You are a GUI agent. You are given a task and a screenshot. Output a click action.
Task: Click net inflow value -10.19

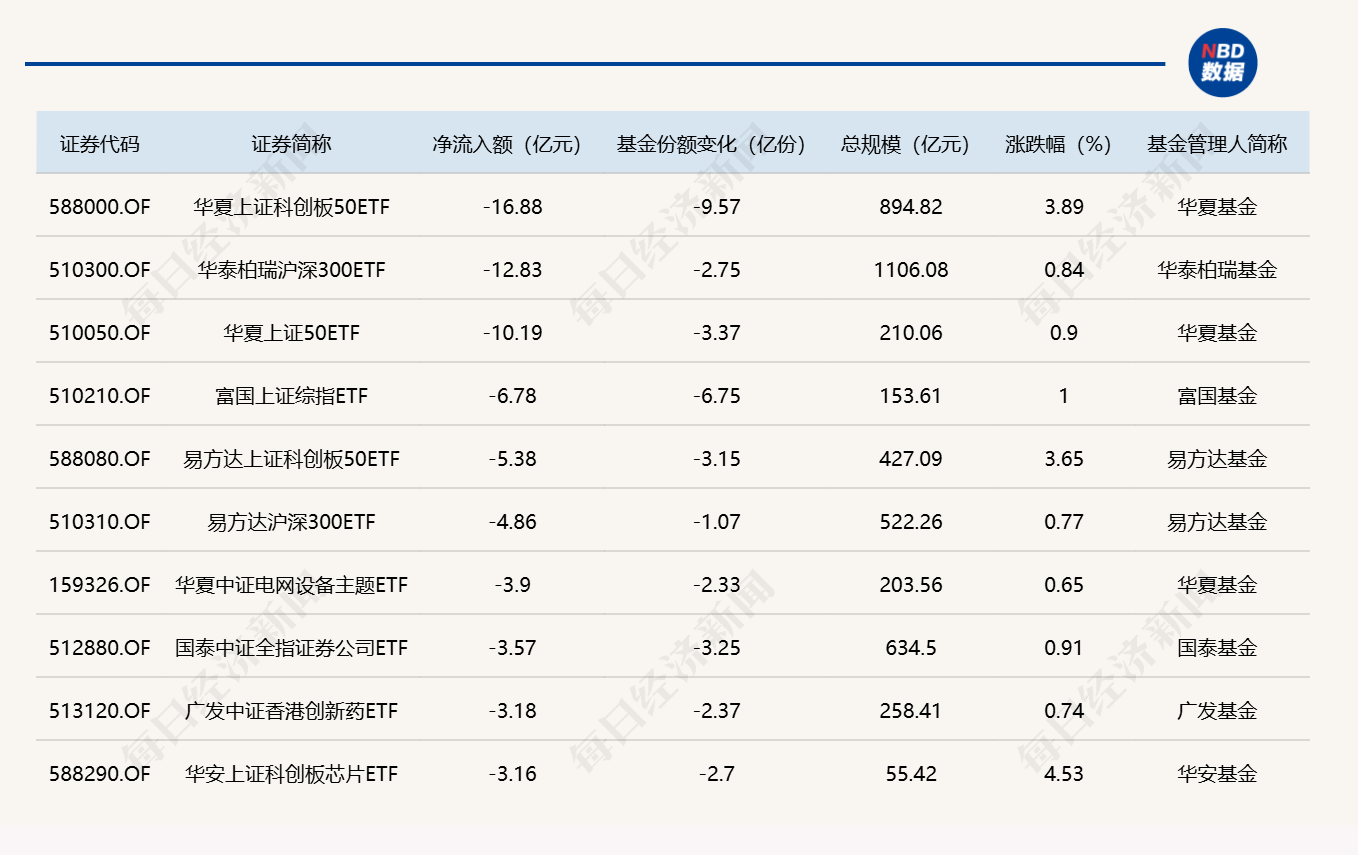coord(513,333)
